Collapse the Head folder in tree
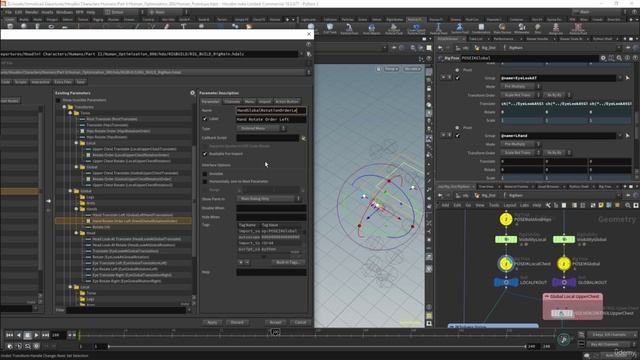 point(76,233)
